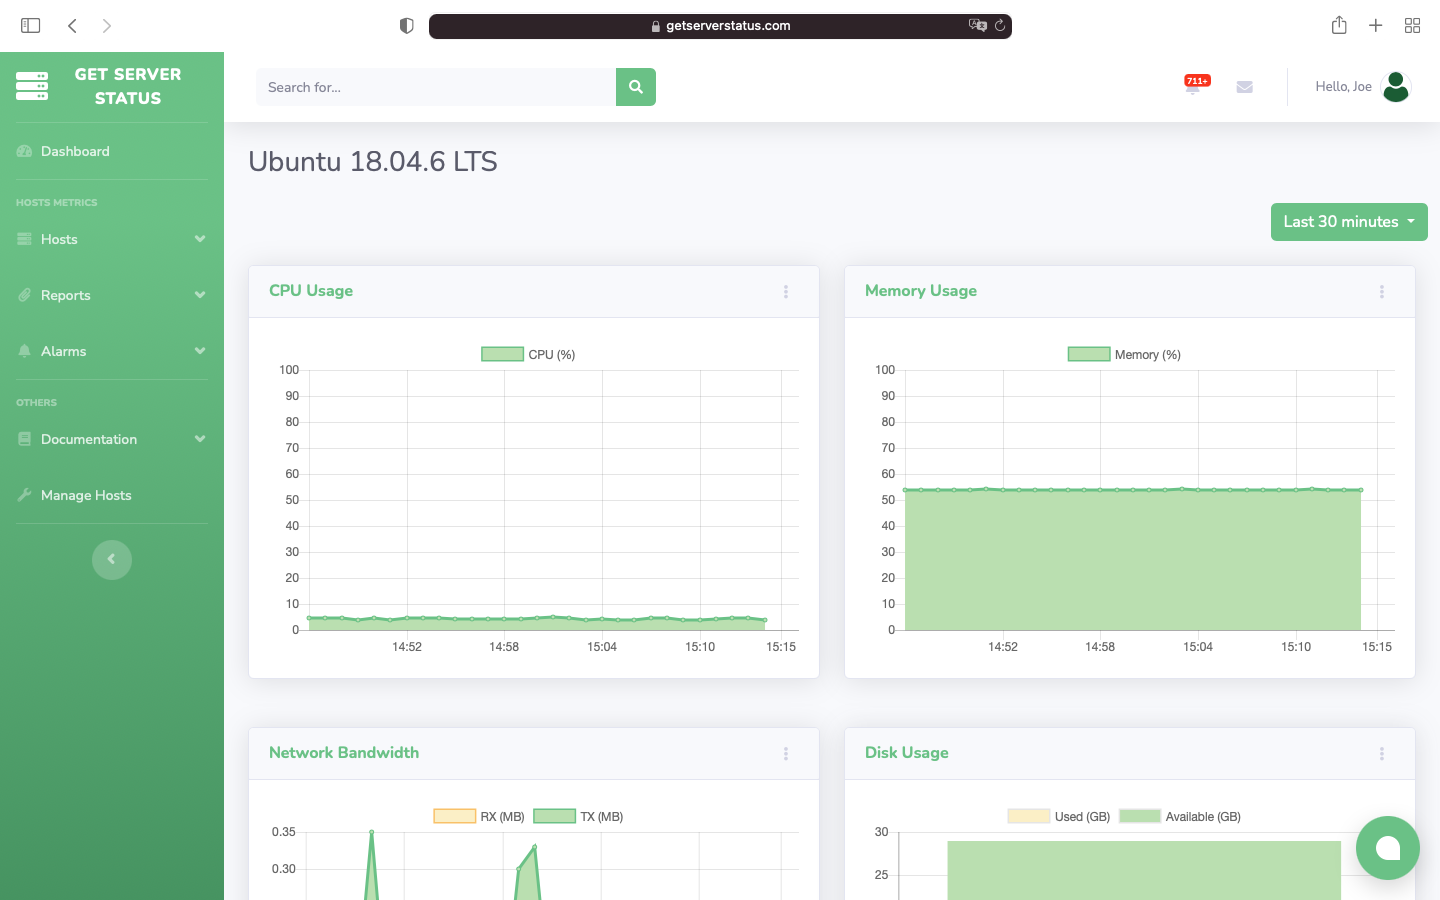1440x900 pixels.
Task: Expand the Alarms menu chevron
Action: [200, 351]
